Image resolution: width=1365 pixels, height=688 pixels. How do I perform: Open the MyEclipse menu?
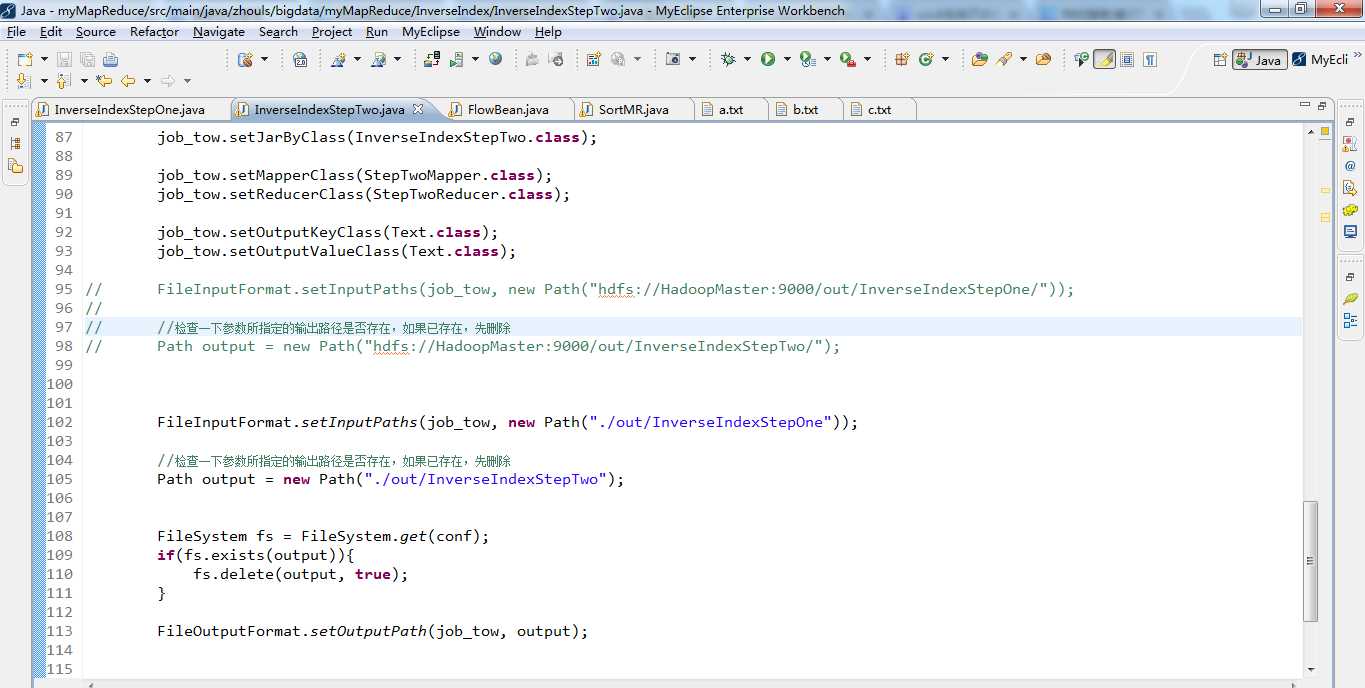click(431, 32)
